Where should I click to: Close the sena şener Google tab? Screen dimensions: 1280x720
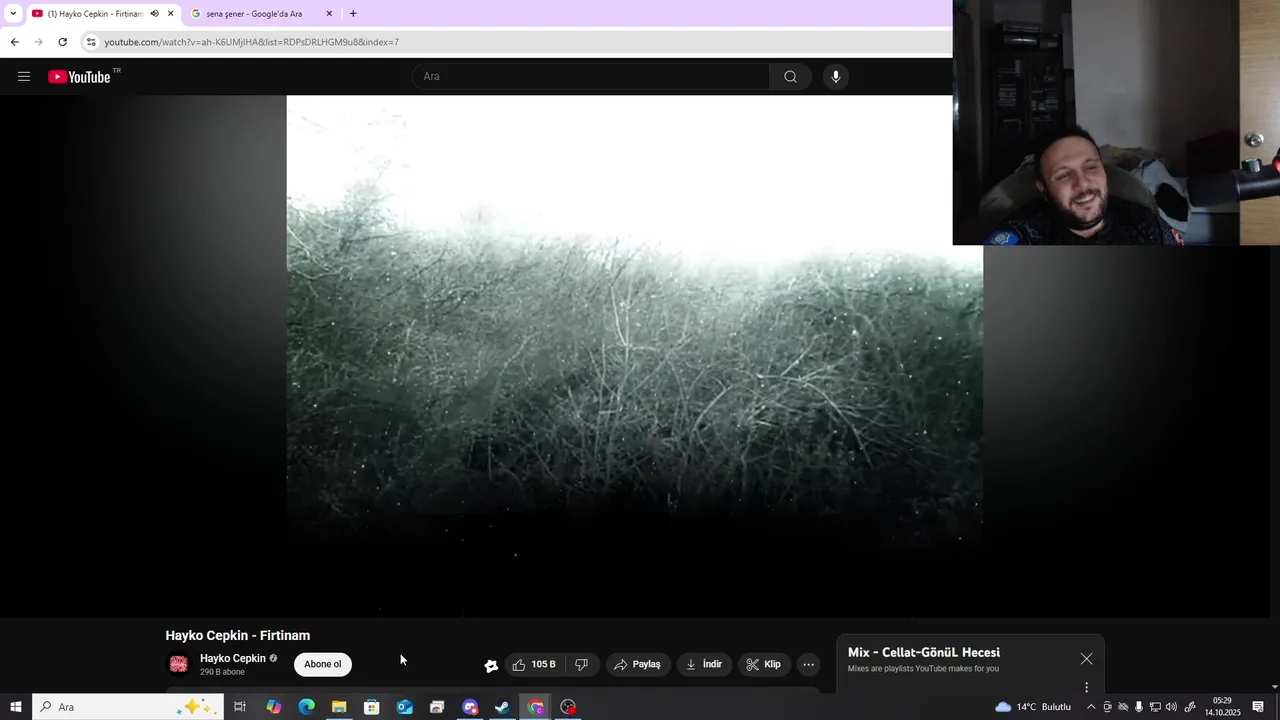(x=329, y=14)
